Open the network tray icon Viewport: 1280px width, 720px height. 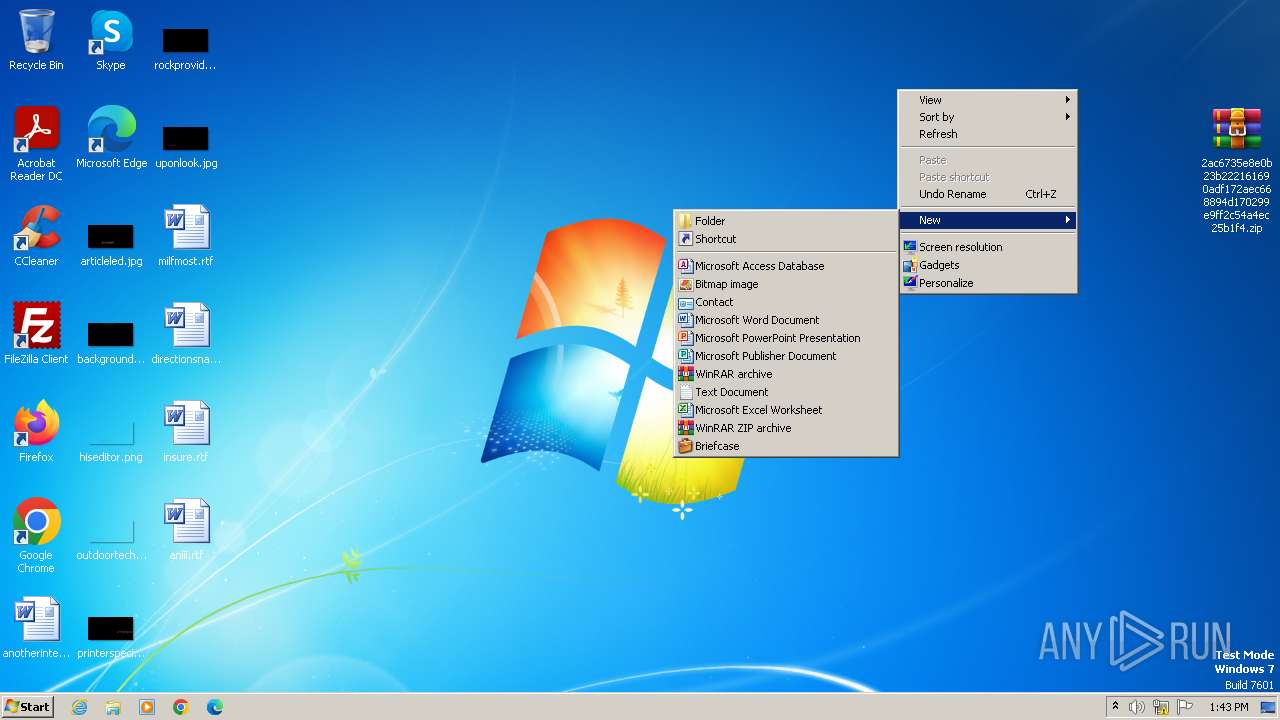(x=1161, y=707)
